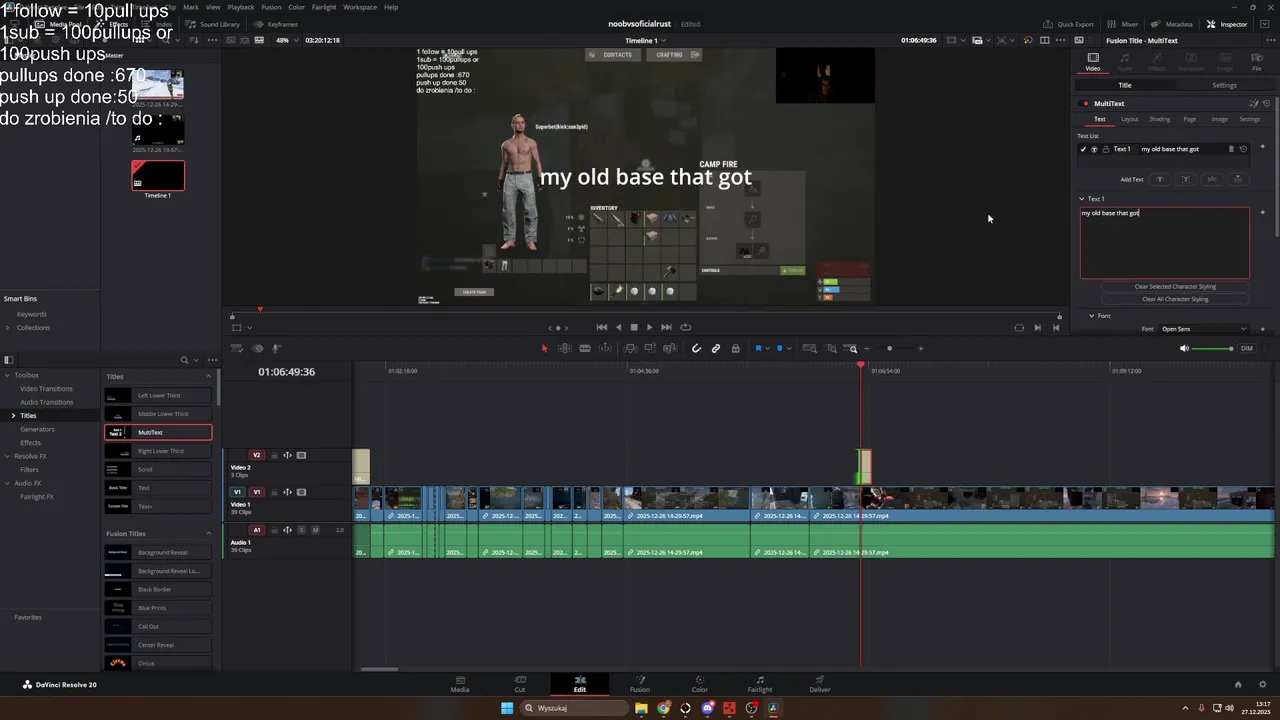Collapse the Text 1 section

1081,199
